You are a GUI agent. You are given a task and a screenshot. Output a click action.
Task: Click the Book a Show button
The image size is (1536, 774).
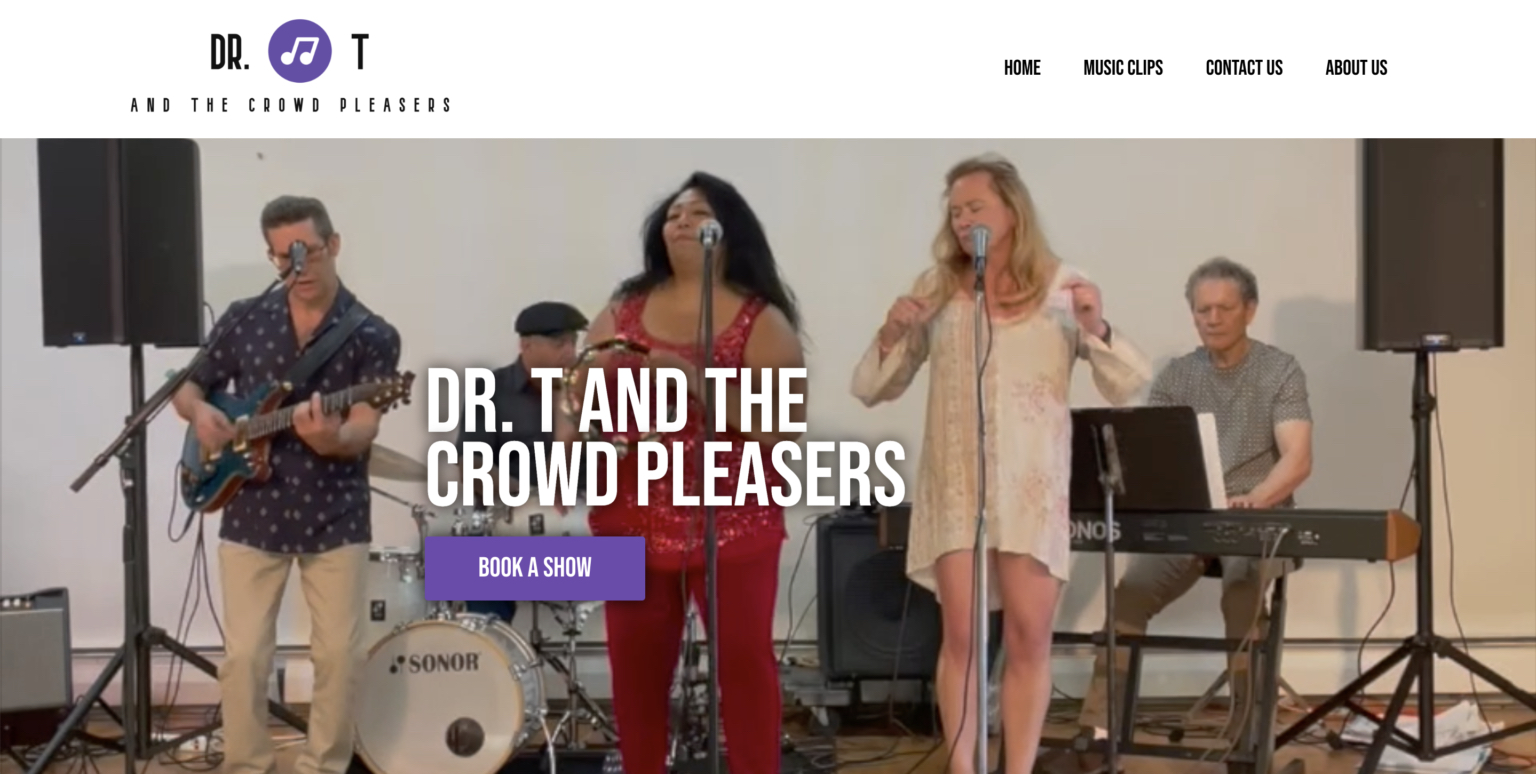click(535, 568)
